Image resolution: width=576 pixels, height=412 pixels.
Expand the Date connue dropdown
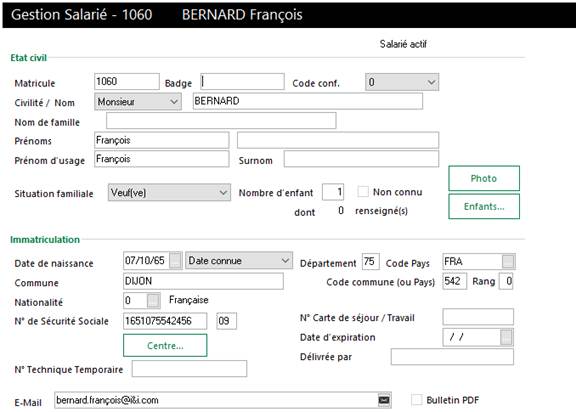[x=239, y=261]
